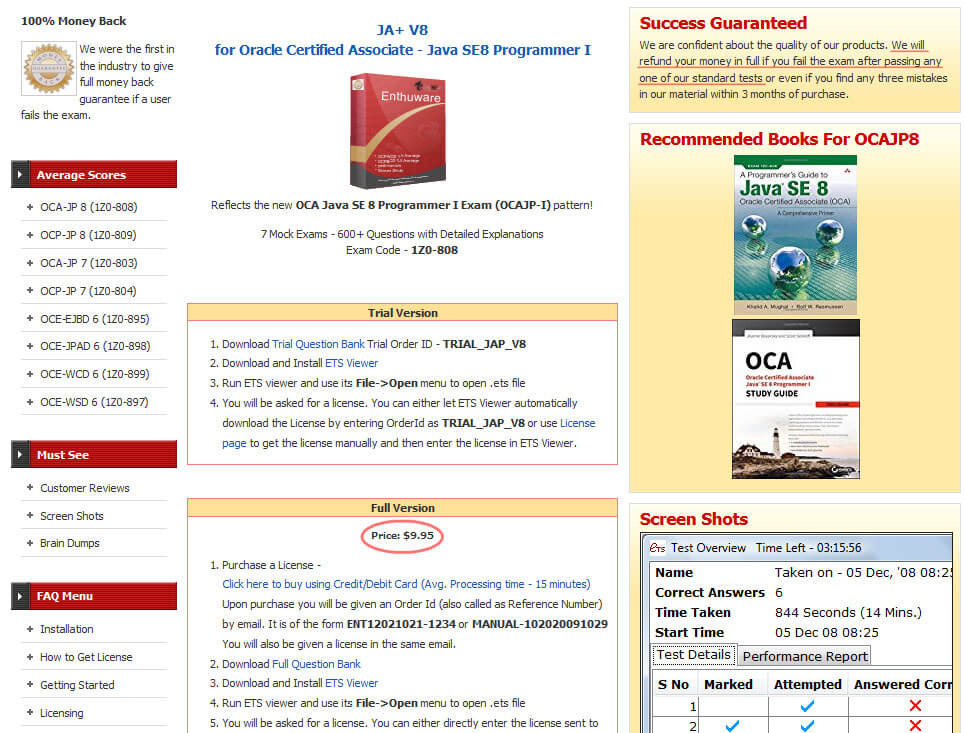The image size is (965, 733).
Task: Switch to the Performance Report tab
Action: (x=805, y=656)
